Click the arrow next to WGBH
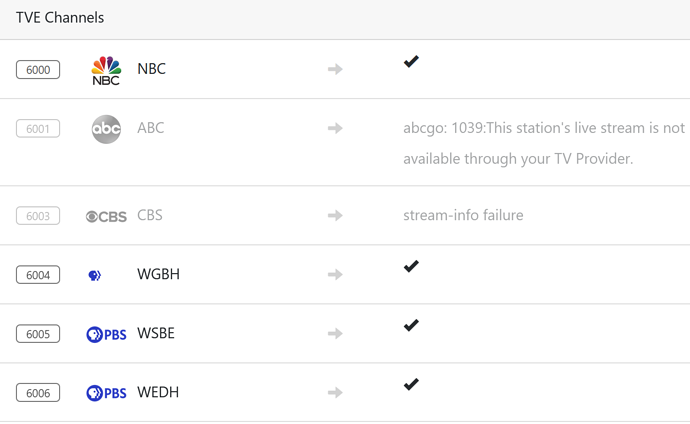690x424 pixels. (335, 274)
